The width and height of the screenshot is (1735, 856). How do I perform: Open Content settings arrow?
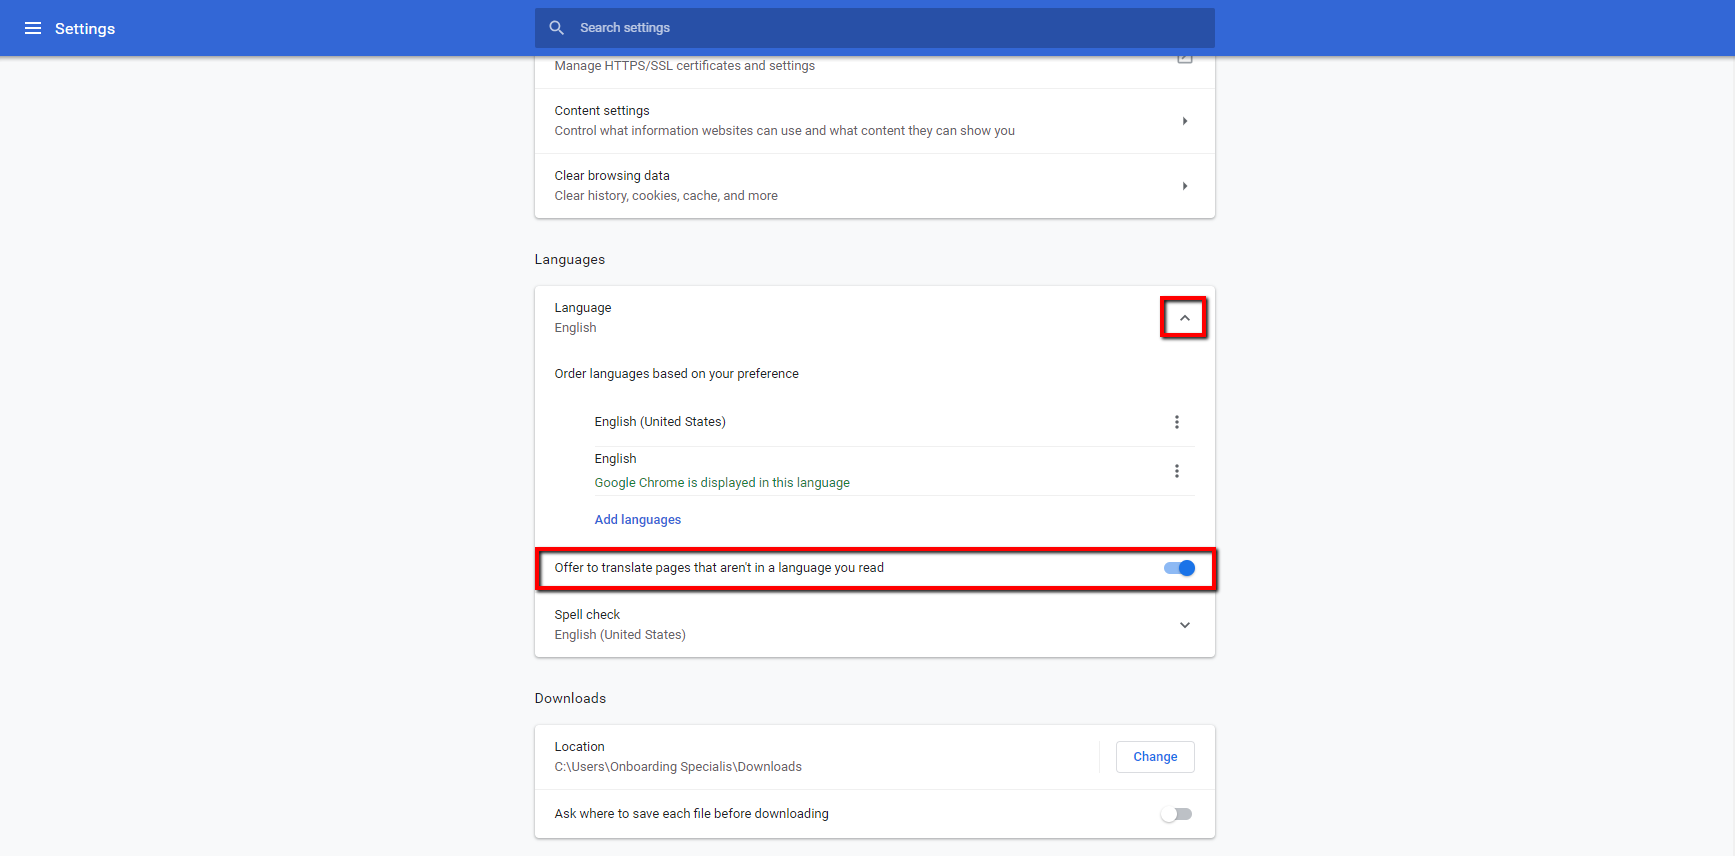click(1185, 121)
